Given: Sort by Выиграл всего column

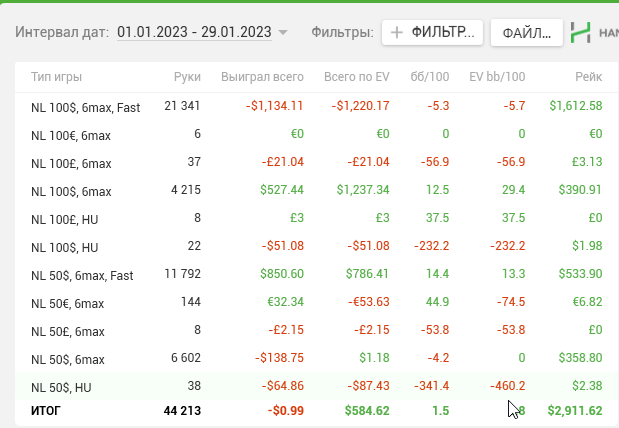Looking at the screenshot, I should coord(262,77).
